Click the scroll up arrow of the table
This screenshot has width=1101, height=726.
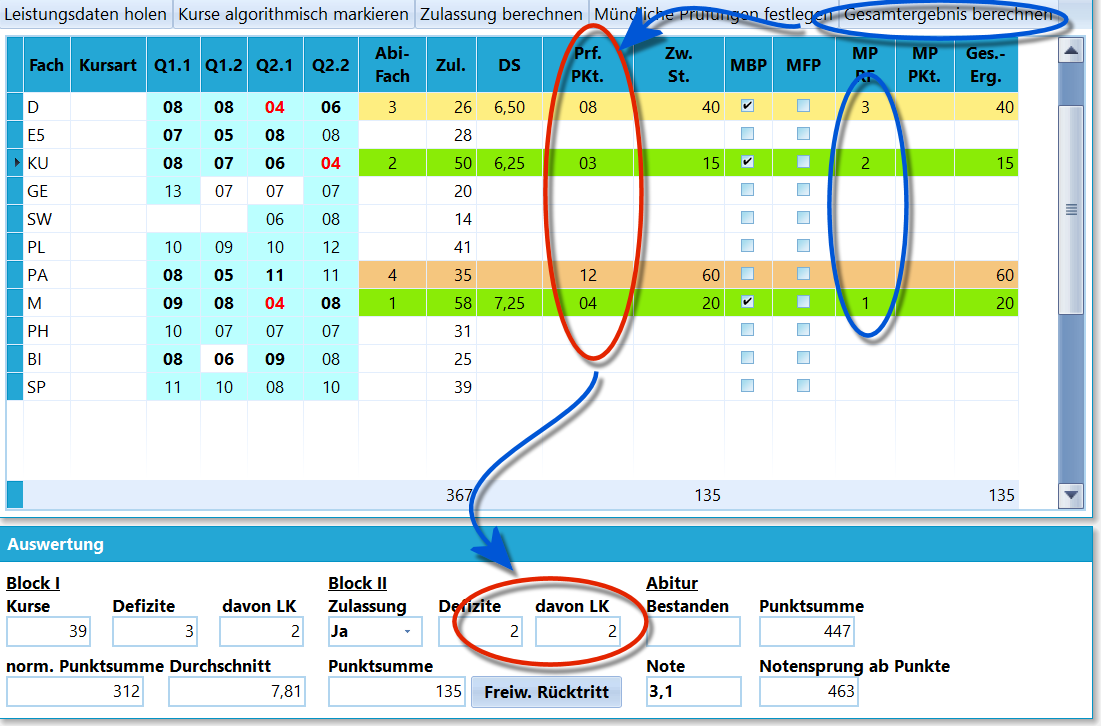click(1071, 51)
